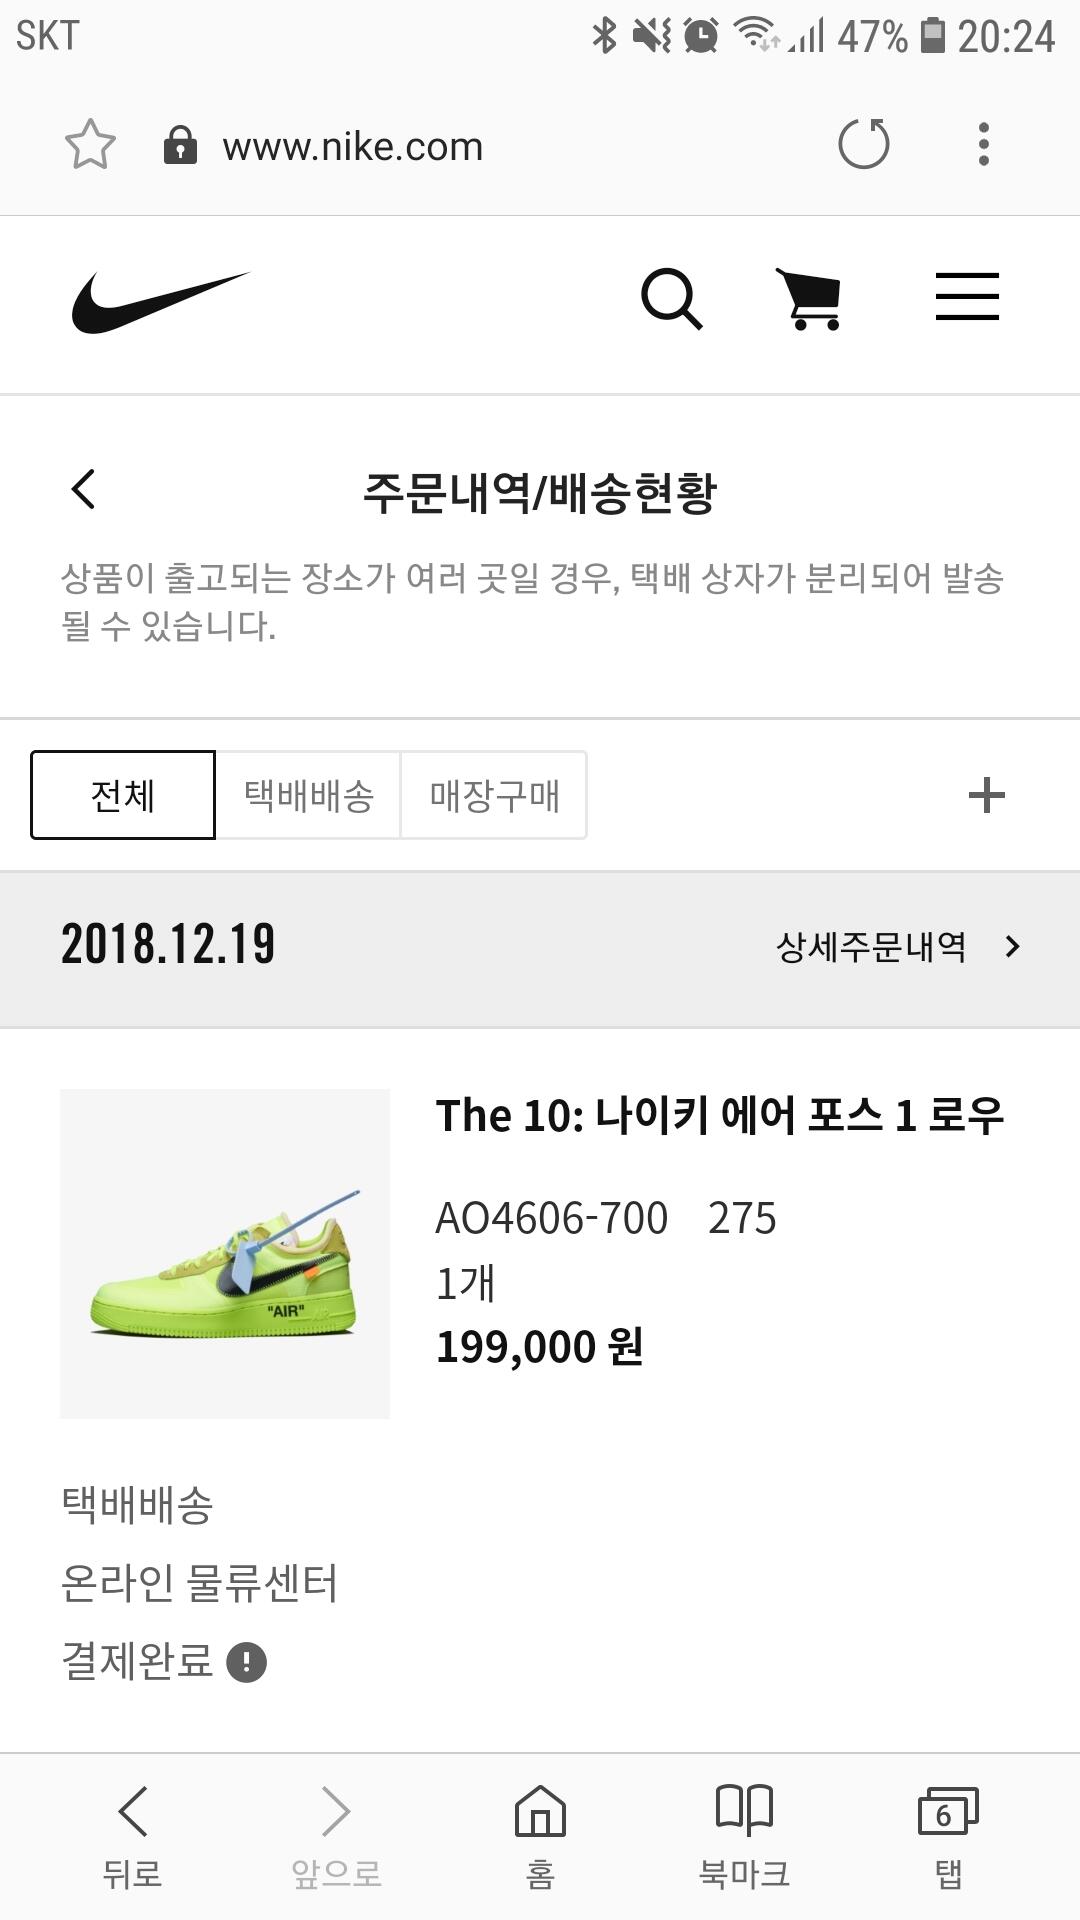Image resolution: width=1080 pixels, height=1920 pixels.
Task: Open the search magnifier icon
Action: tap(671, 298)
